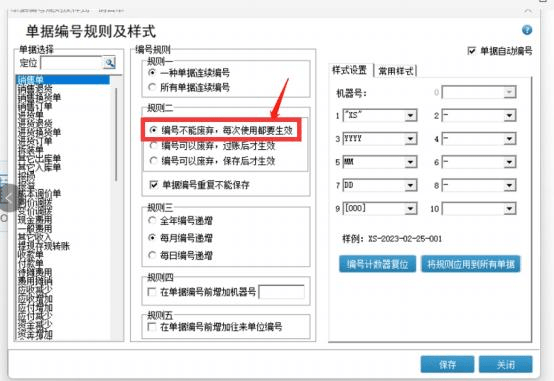Viewport: 554px width, 381px height.
Task: Click the 定位 search input field
Action: tap(72, 63)
